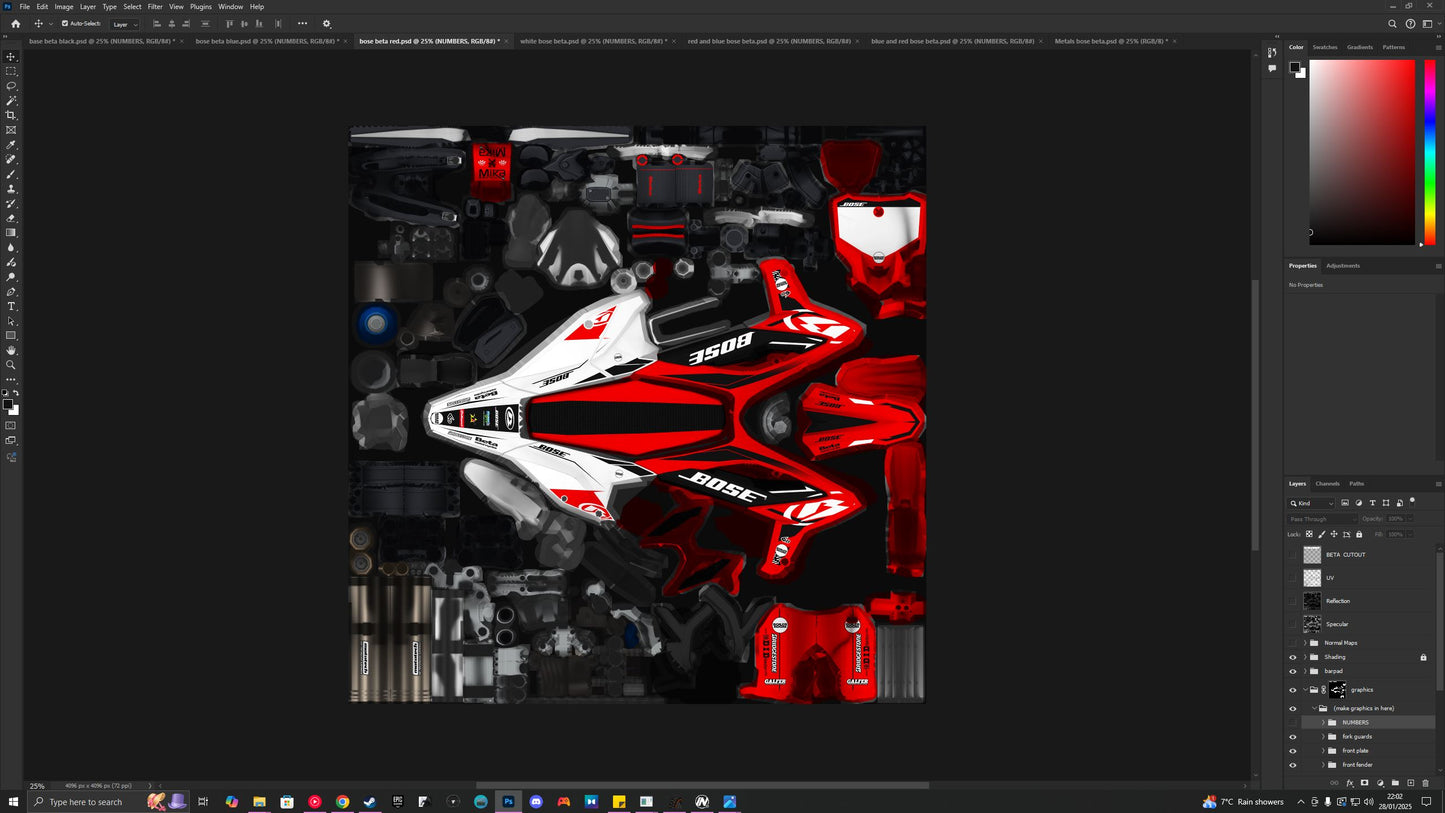Image resolution: width=1445 pixels, height=813 pixels.
Task: Toggle the Auto-Select checkbox
Action: [65, 23]
